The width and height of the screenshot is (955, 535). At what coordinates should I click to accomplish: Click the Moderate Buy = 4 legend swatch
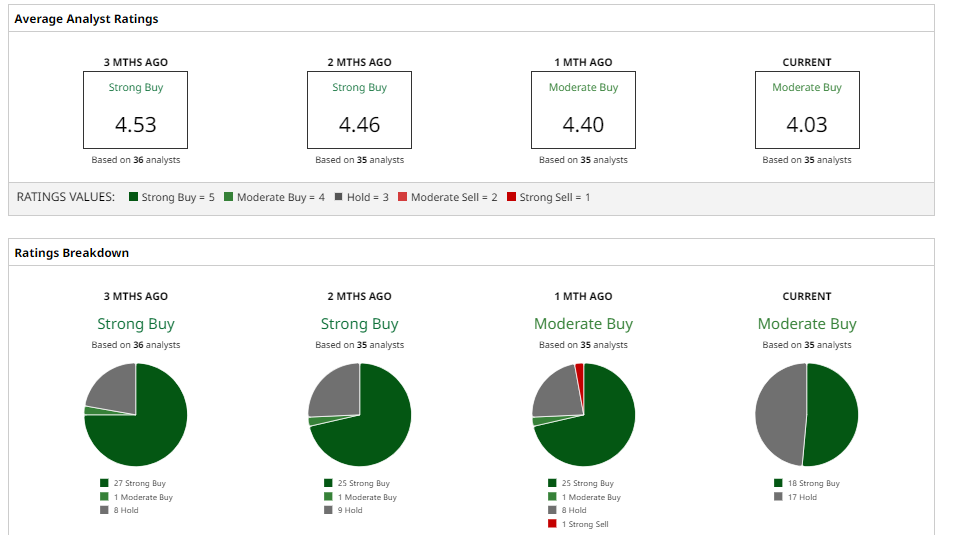[228, 198]
